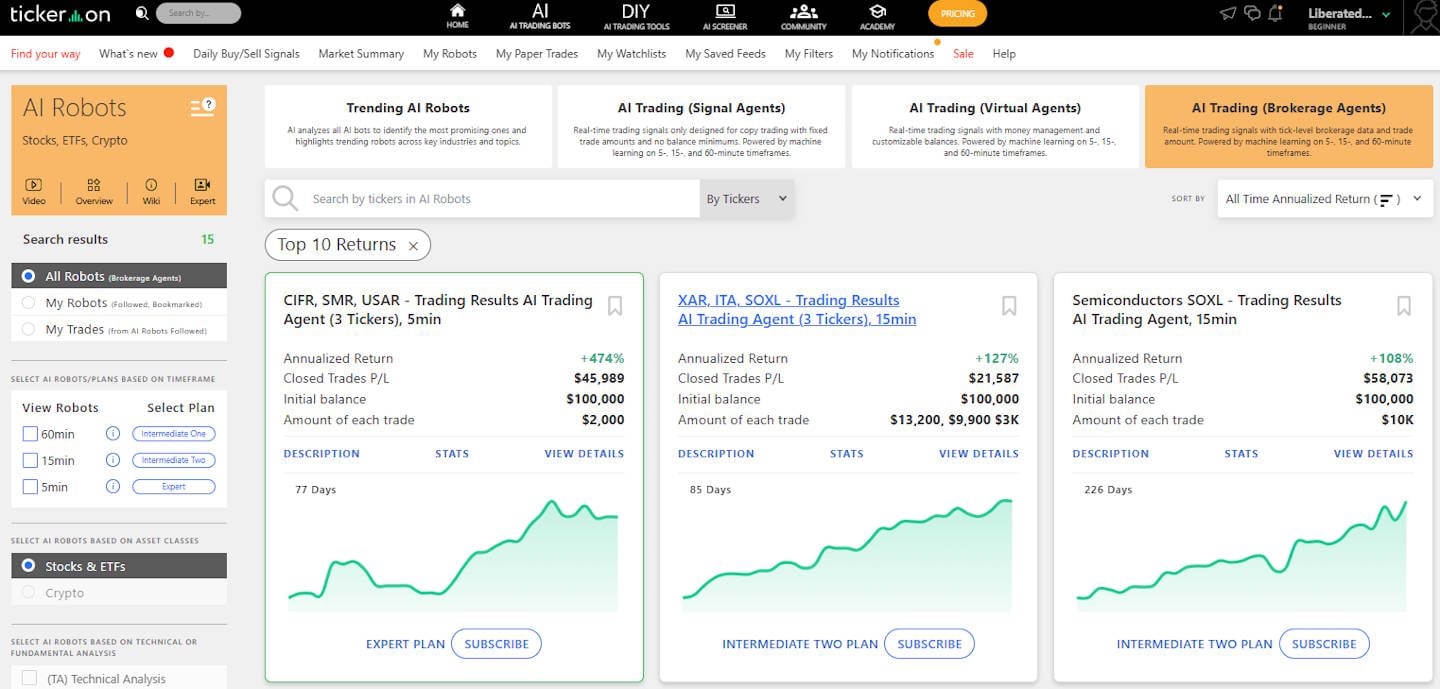This screenshot has height=689, width=1440.
Task: Open AI Trading Bots in top navigation
Action: tap(540, 16)
